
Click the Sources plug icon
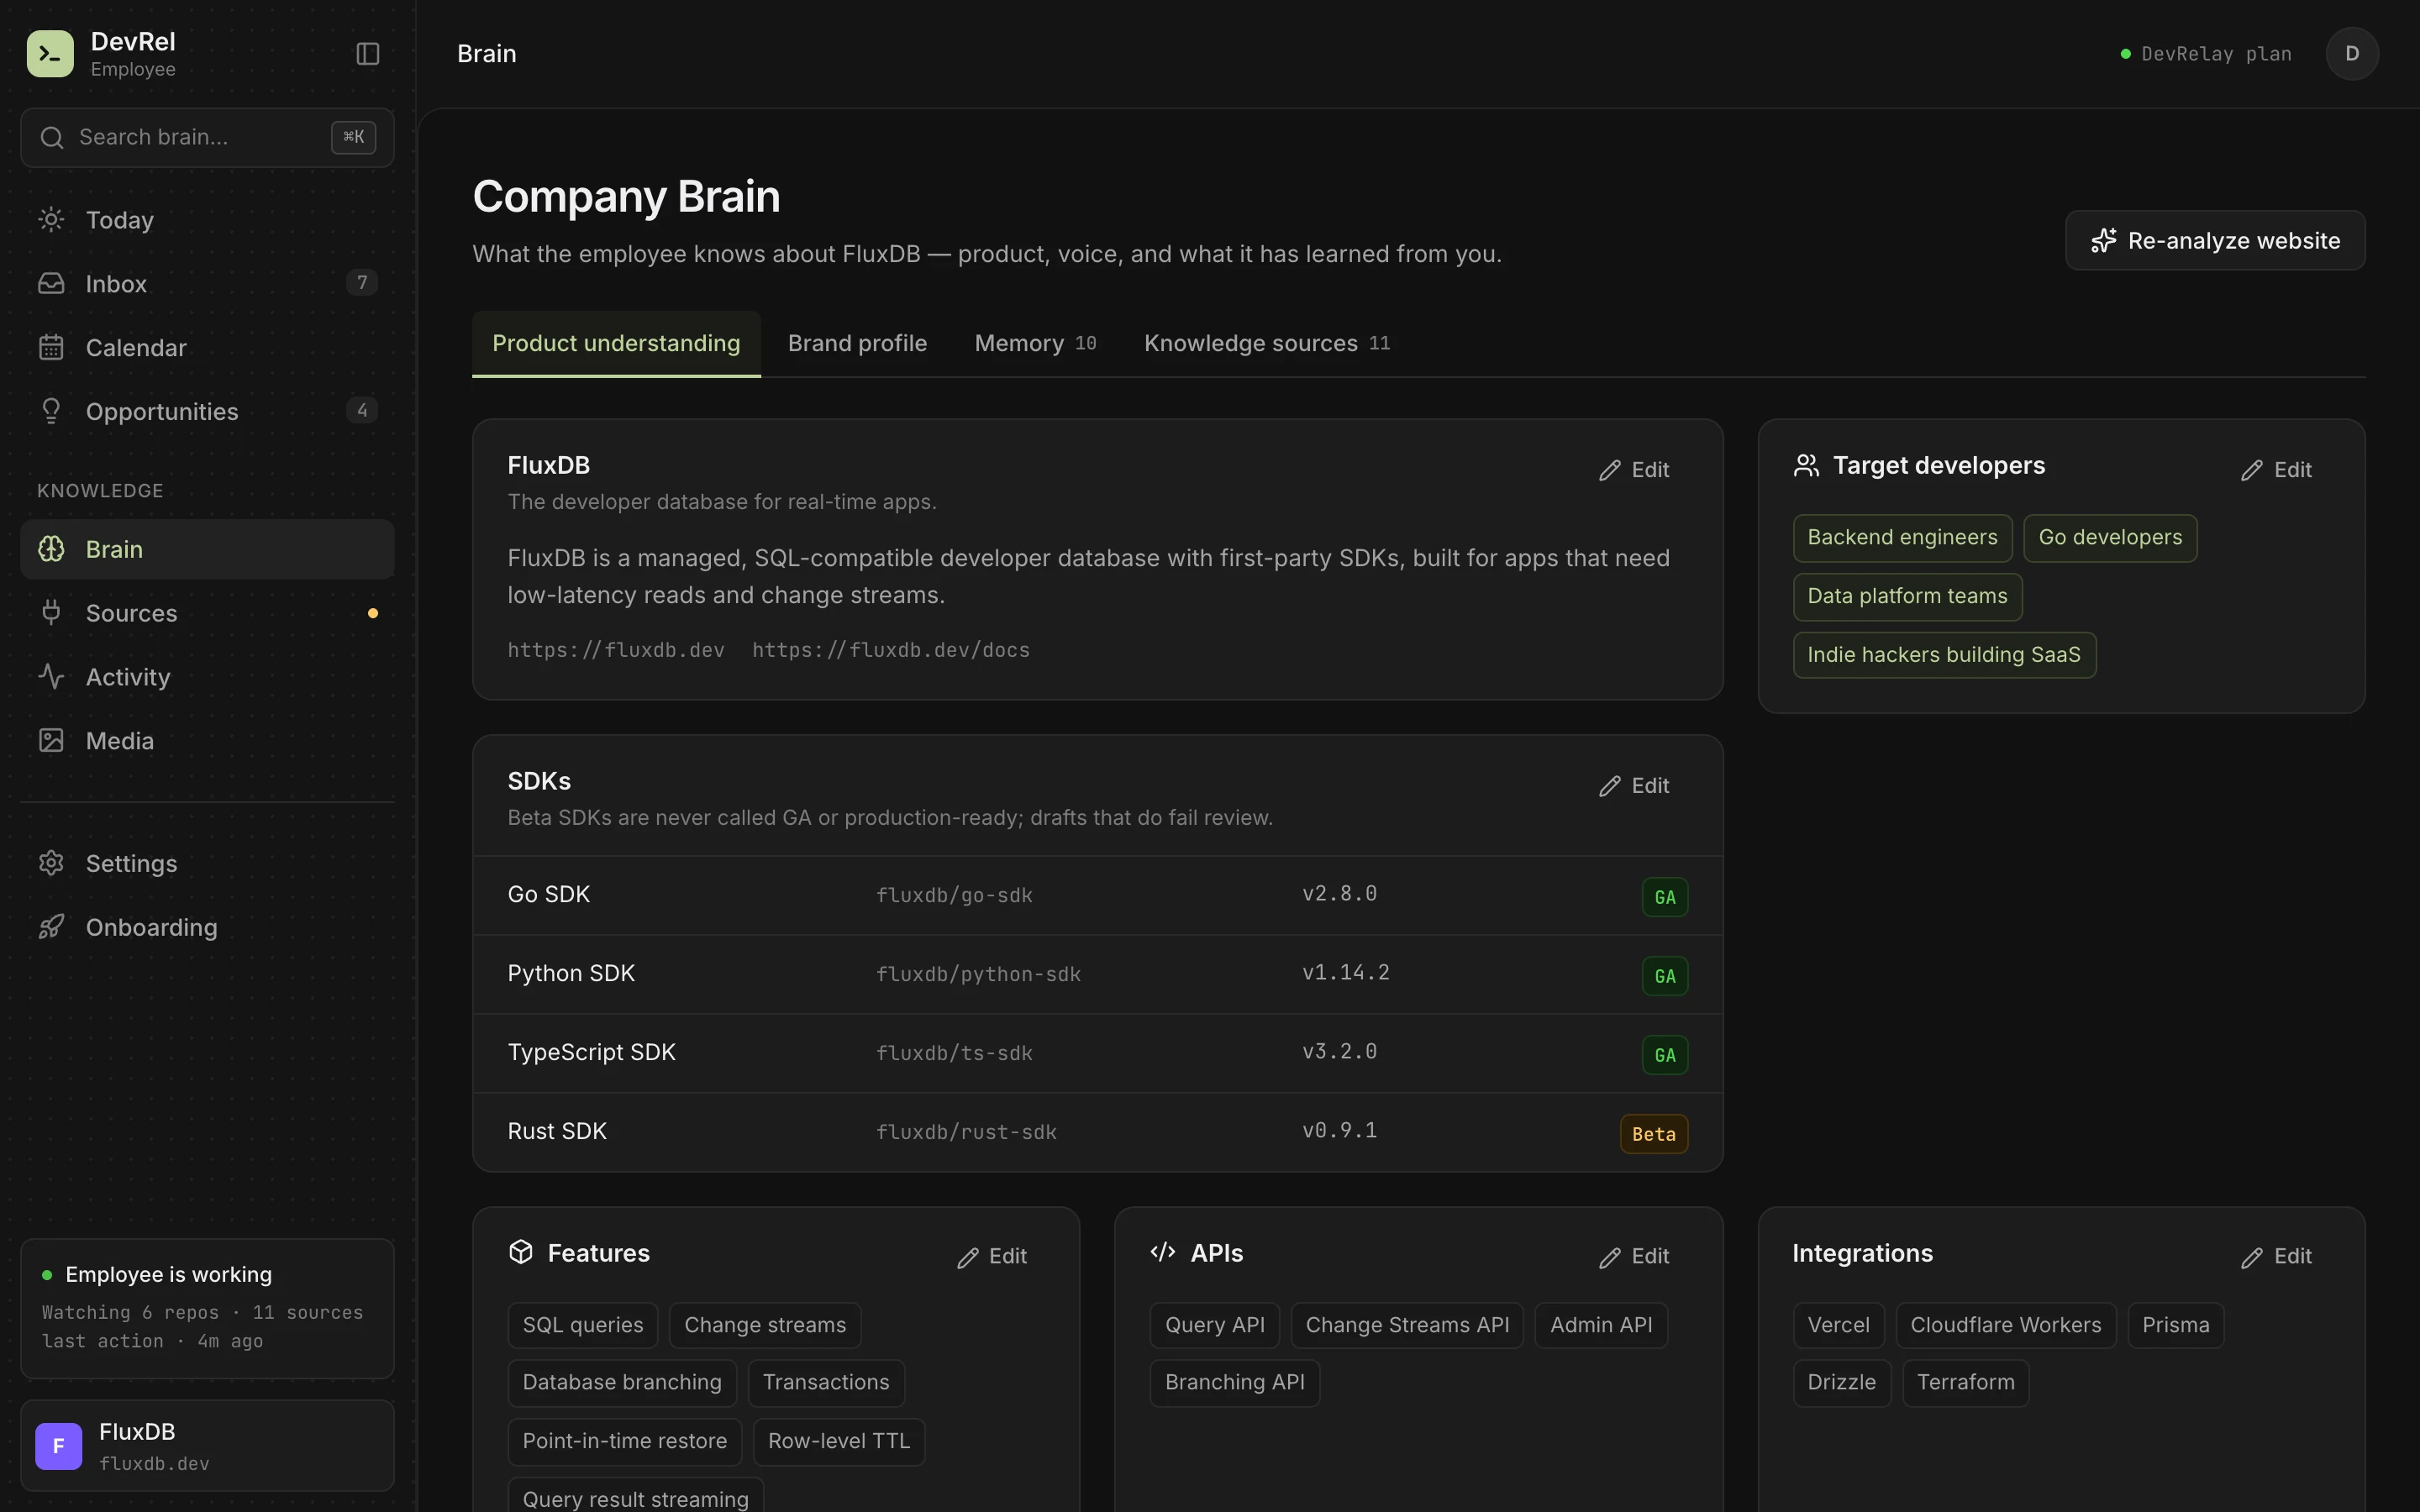[x=51, y=612]
